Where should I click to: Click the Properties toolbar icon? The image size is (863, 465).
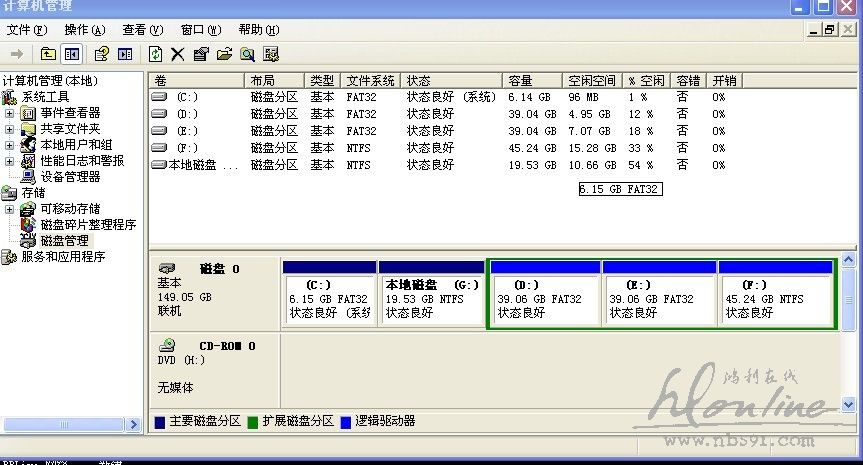coord(201,54)
